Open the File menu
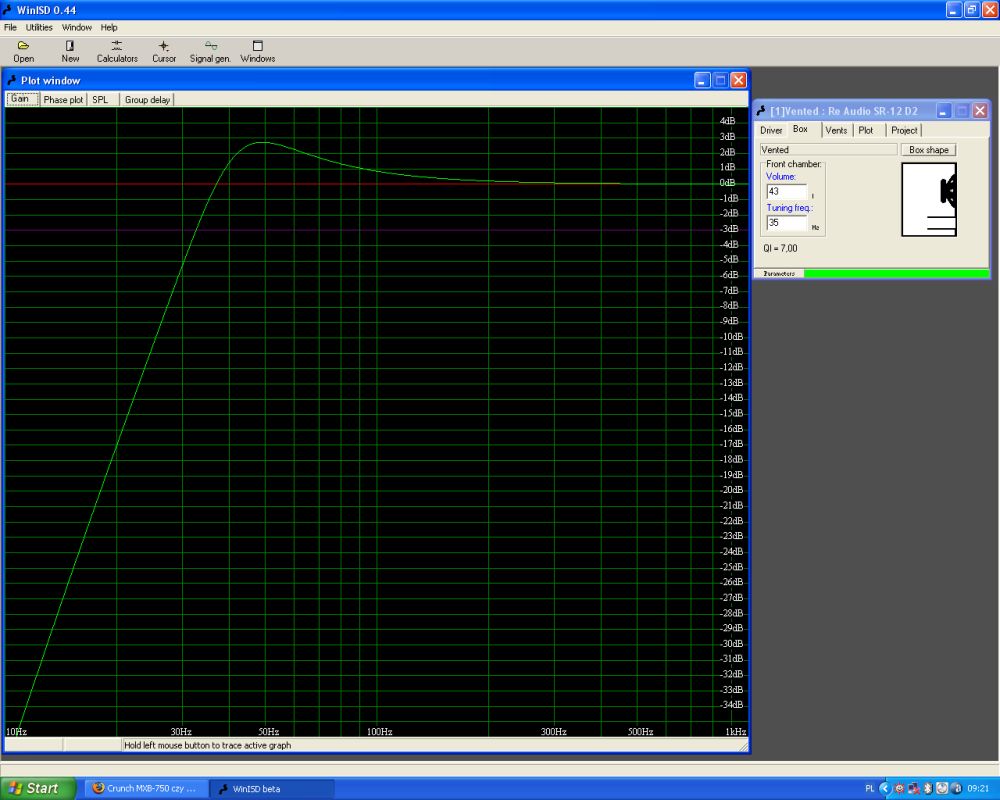 click(11, 27)
